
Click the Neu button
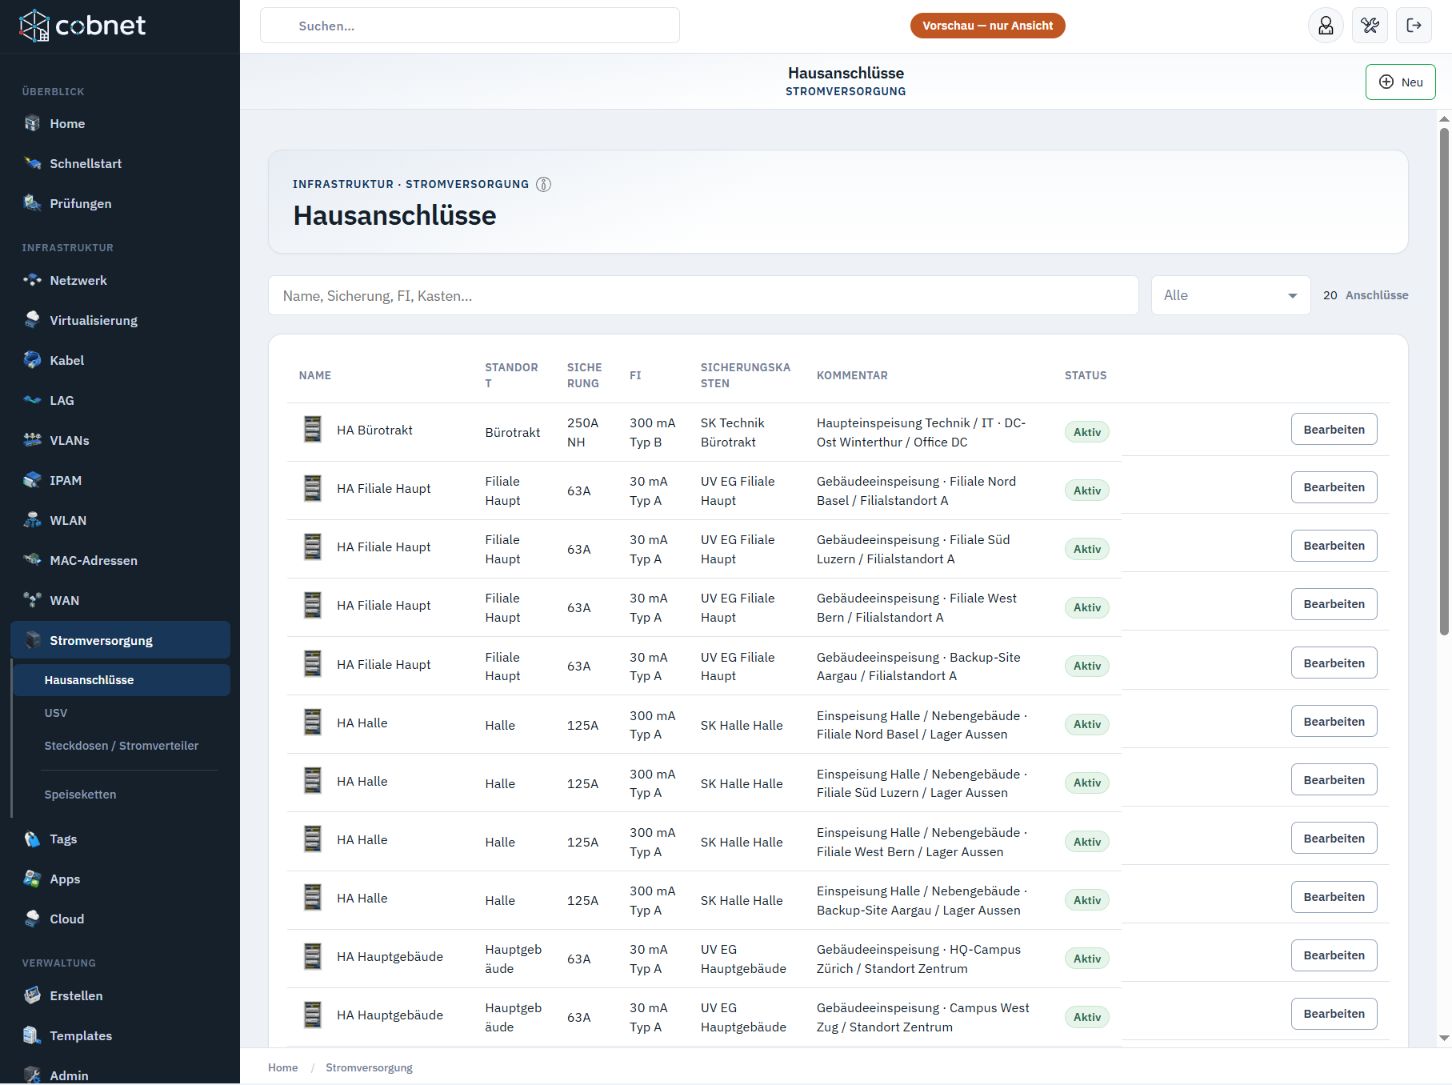coord(1400,82)
